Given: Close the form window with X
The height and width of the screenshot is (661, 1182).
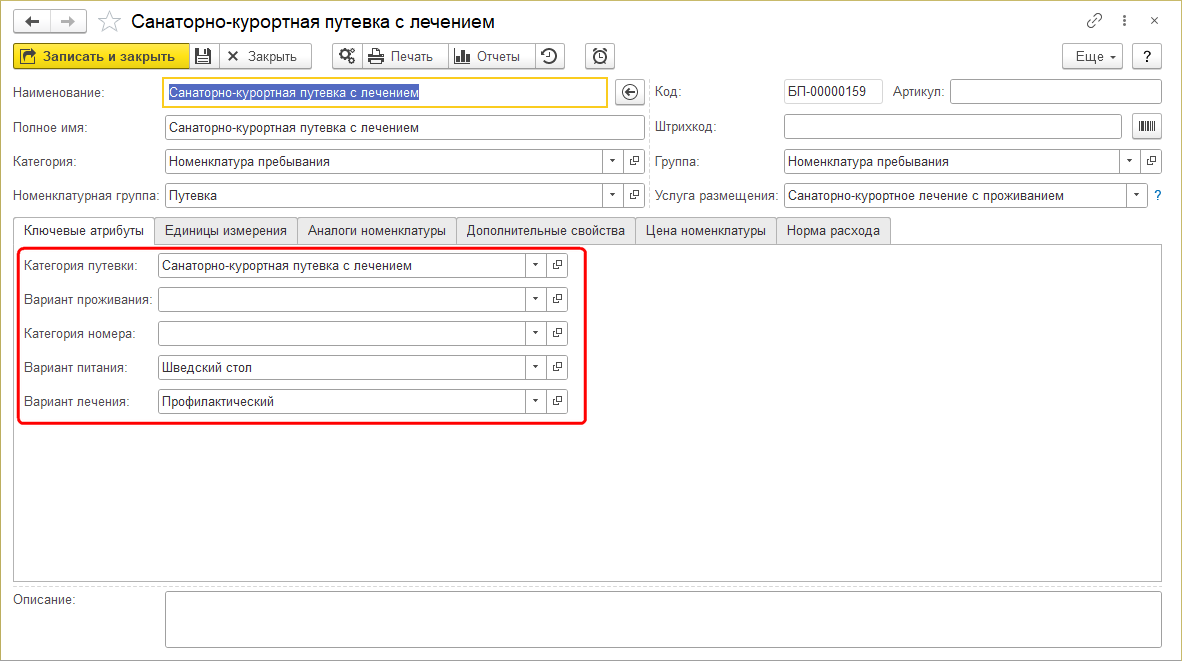Looking at the screenshot, I should (1154, 21).
